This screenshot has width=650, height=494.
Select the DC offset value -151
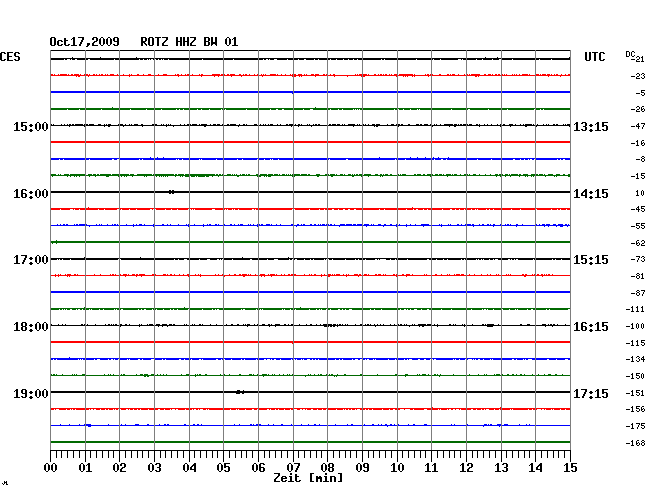tap(635, 393)
